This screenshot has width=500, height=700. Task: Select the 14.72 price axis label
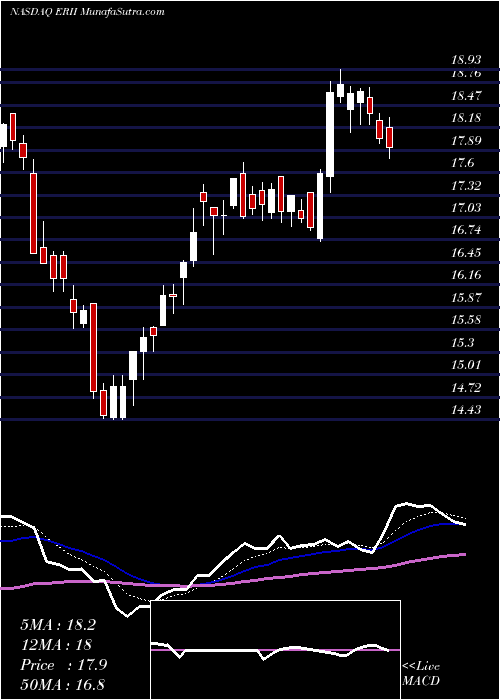(466, 388)
